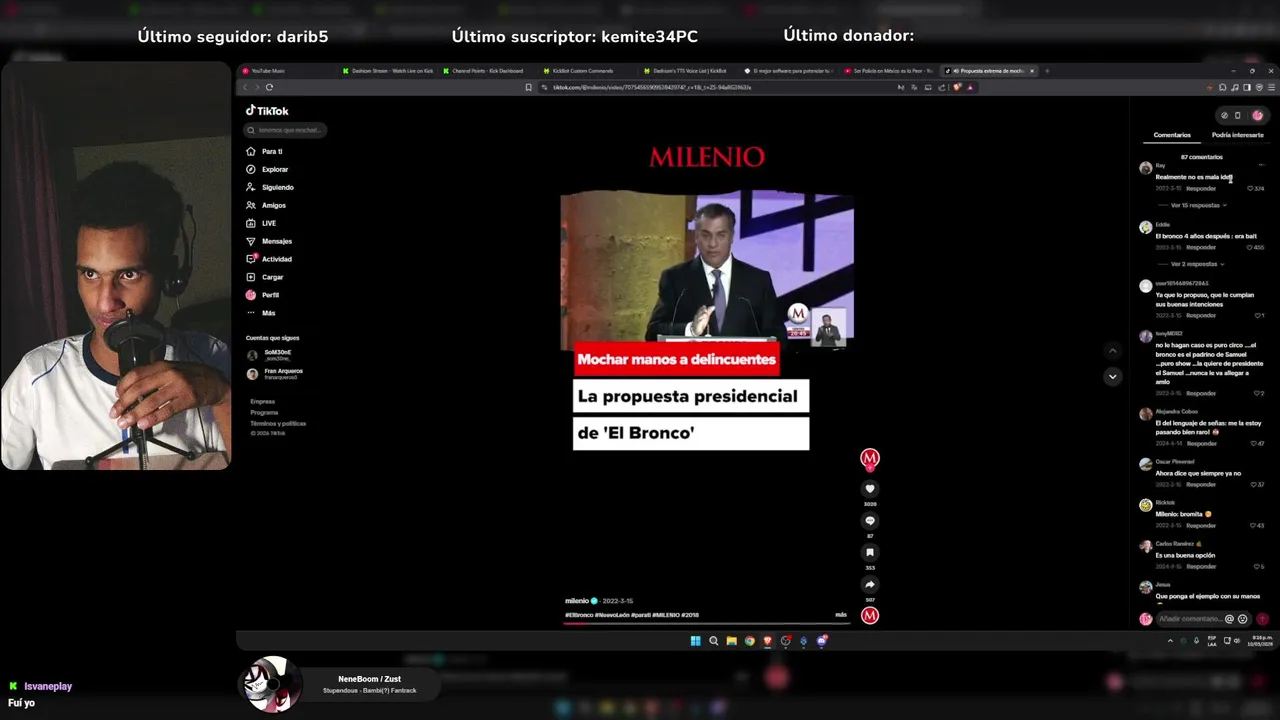Post comment with the send arrow button
This screenshot has height=720, width=1280.
(1262, 619)
